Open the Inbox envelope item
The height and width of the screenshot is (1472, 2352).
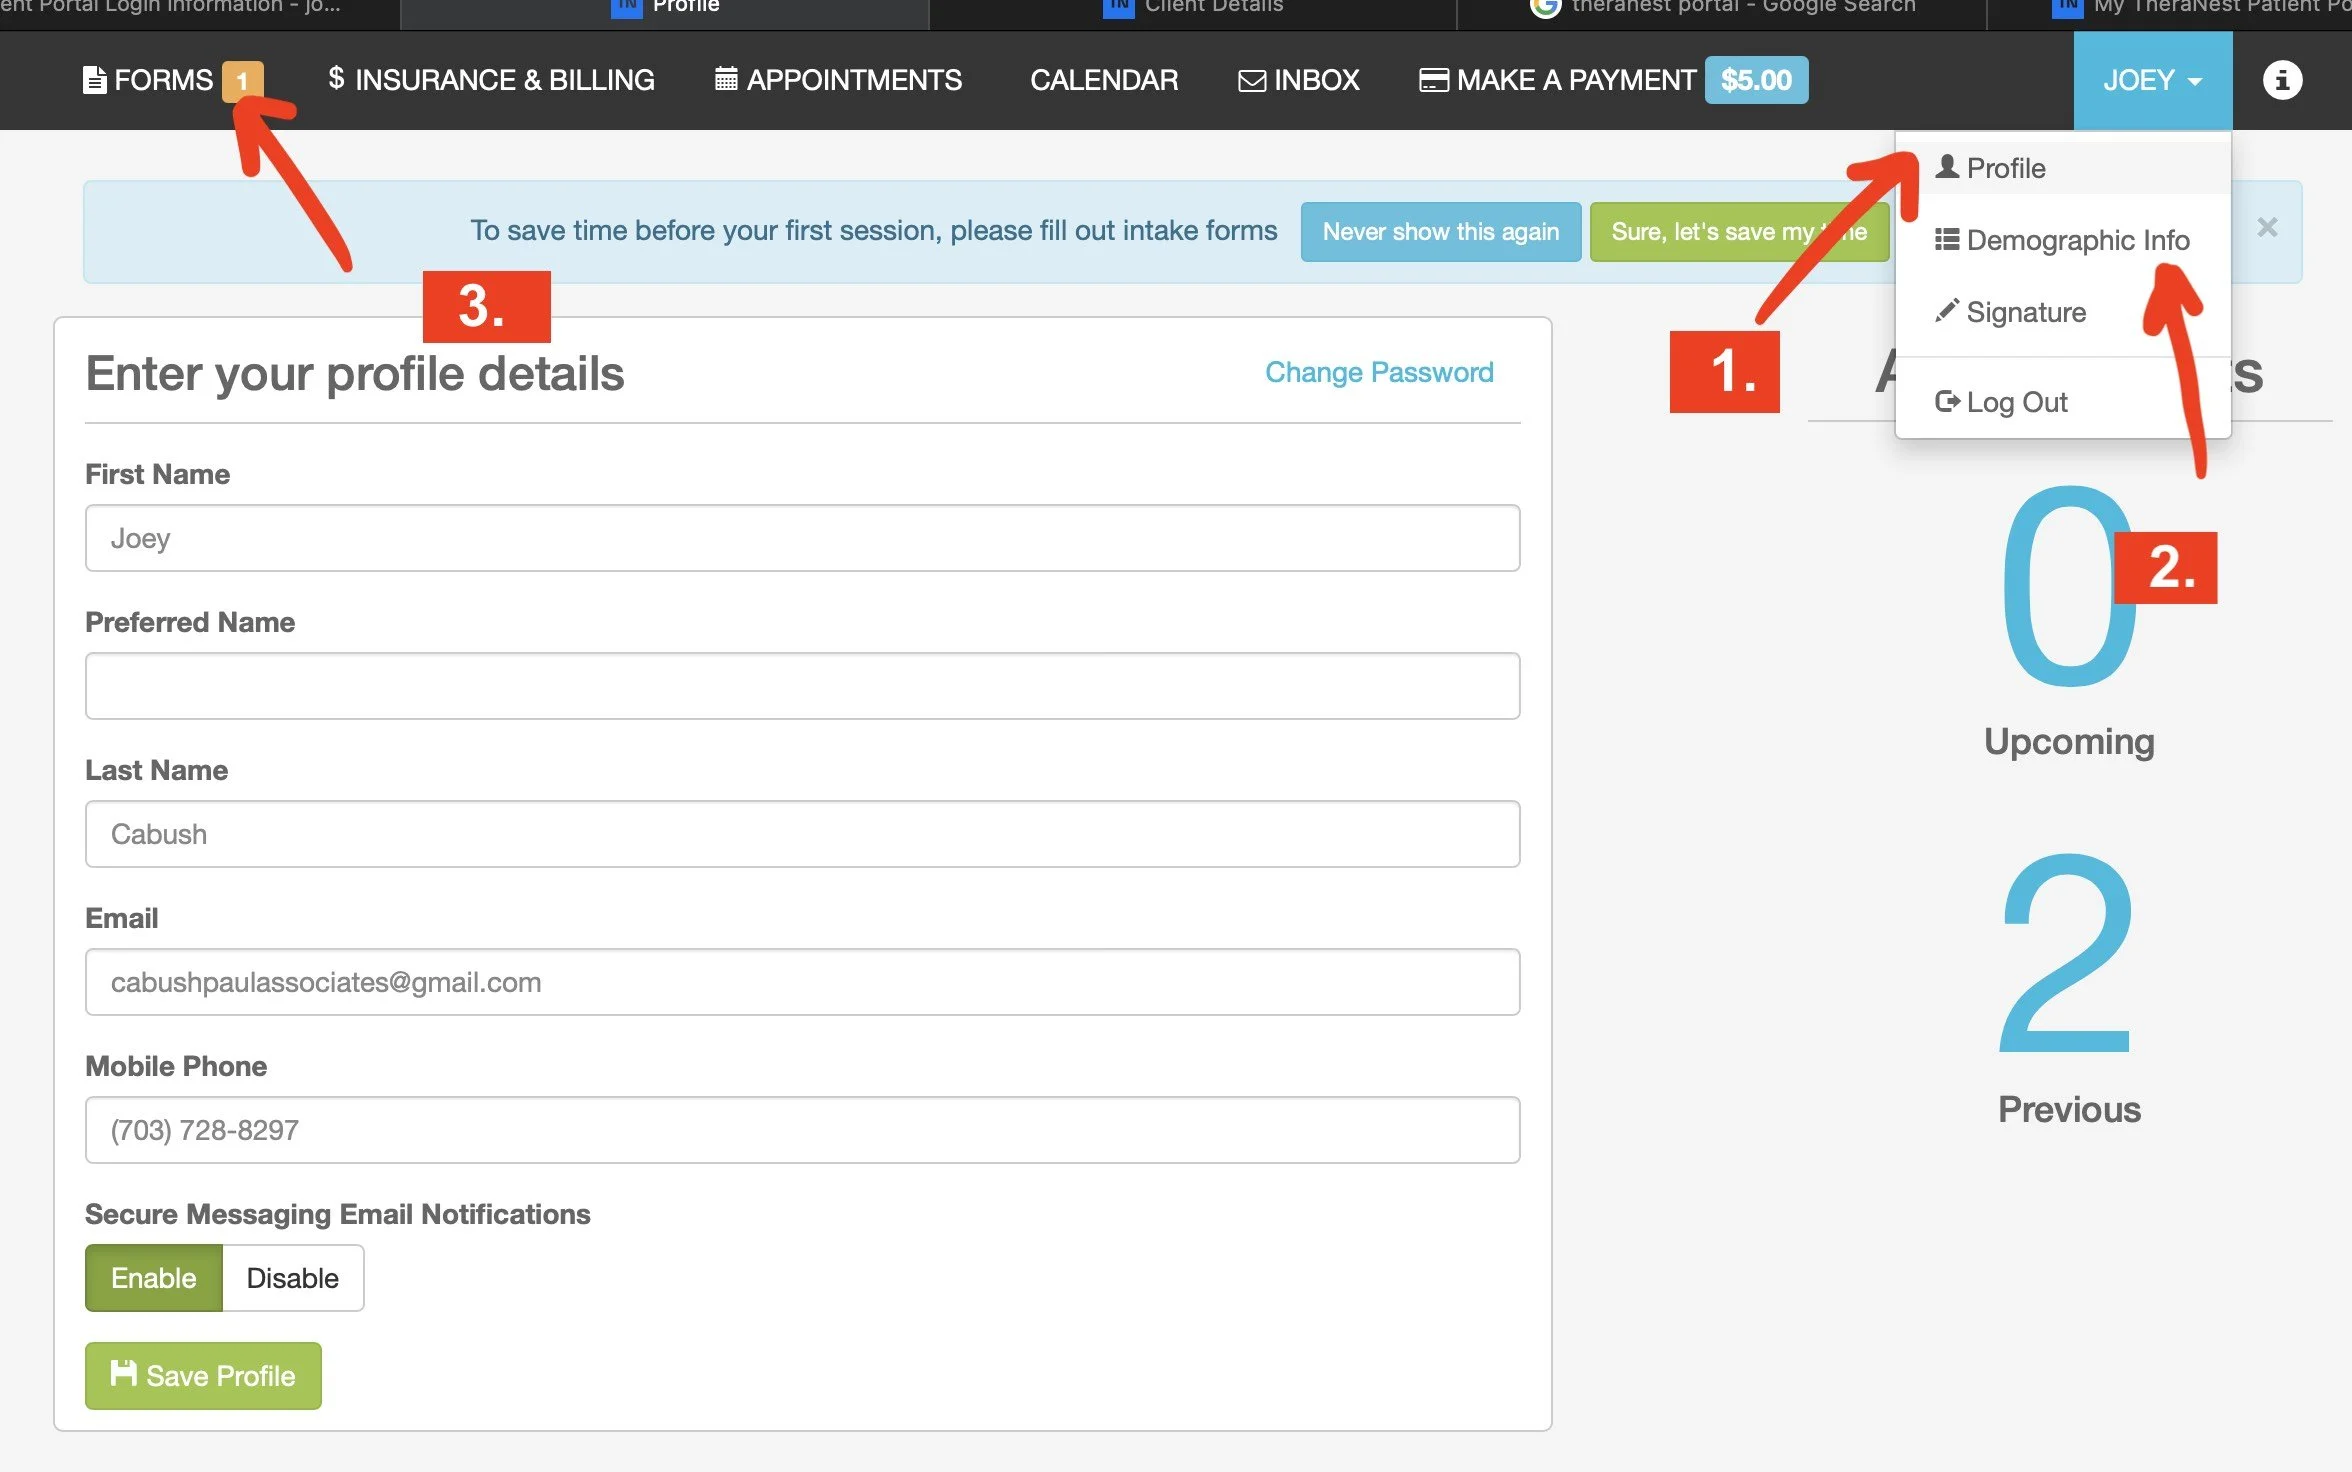[x=1298, y=80]
